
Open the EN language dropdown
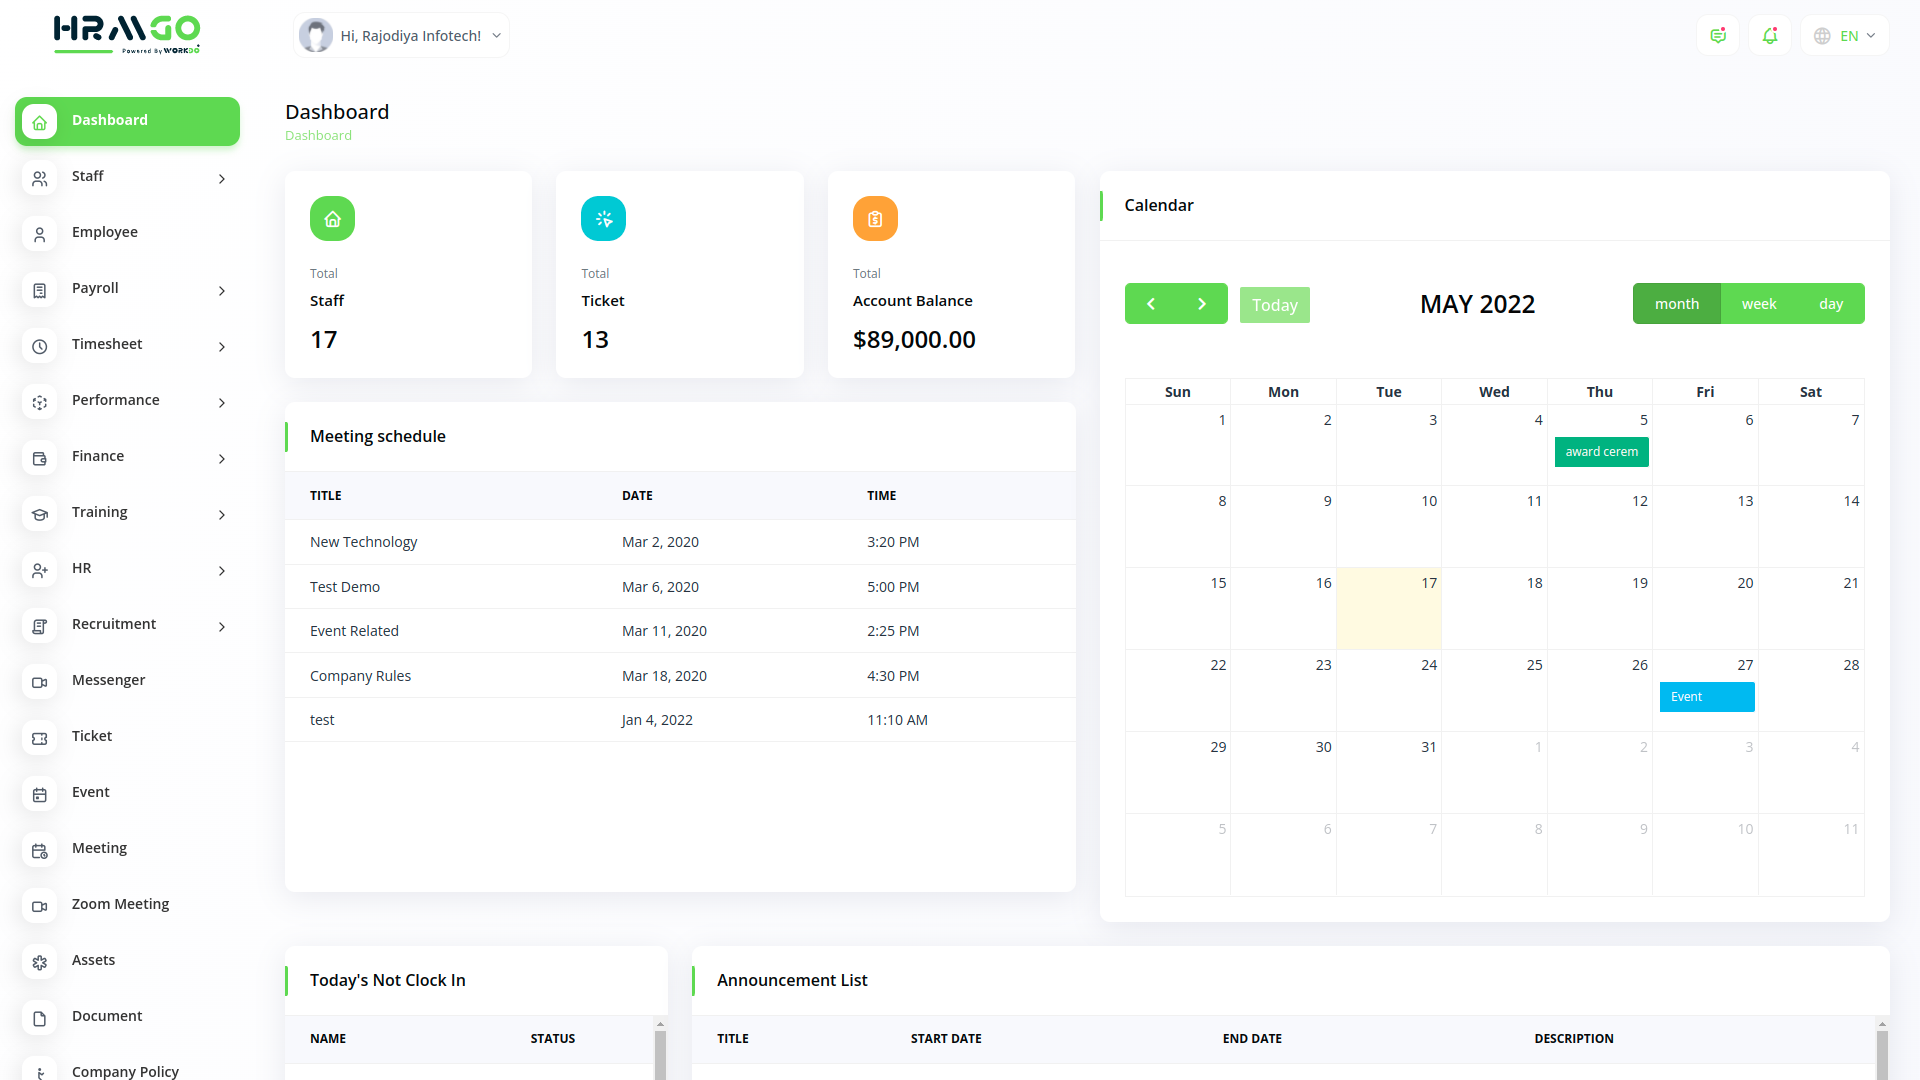coord(1845,36)
